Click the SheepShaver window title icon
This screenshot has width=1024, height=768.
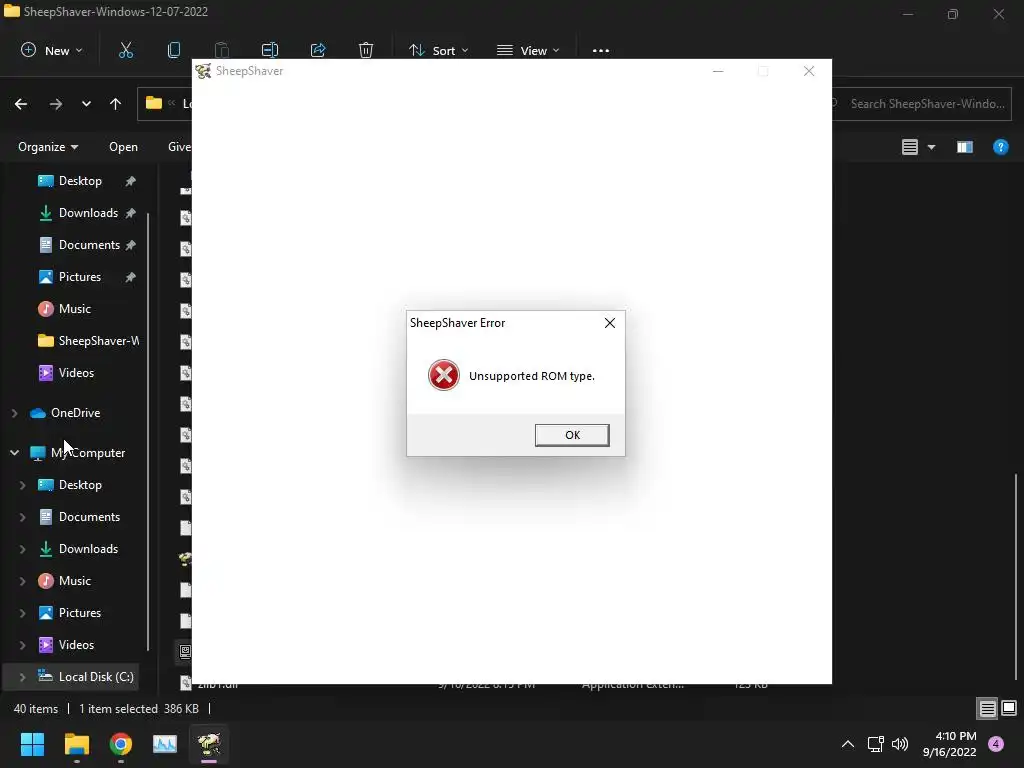(x=203, y=71)
